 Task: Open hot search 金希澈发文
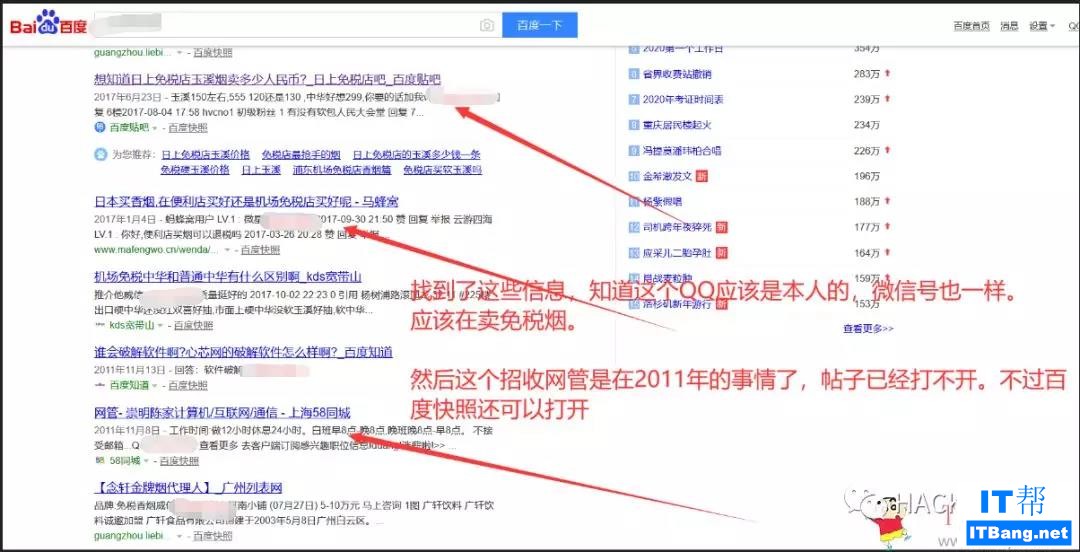[667, 176]
